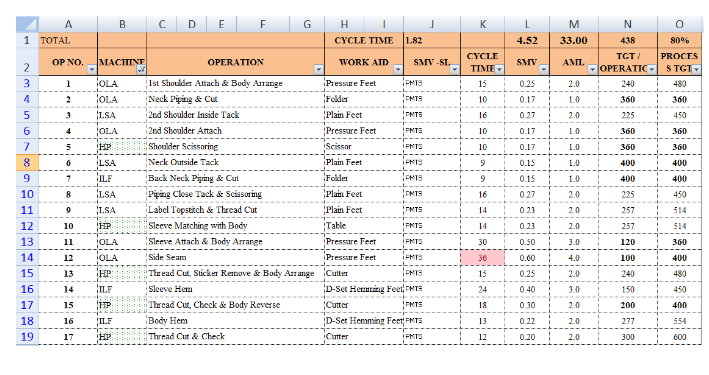
Task: Select 'Sleeve Matching with Body' cell
Action: [236, 226]
